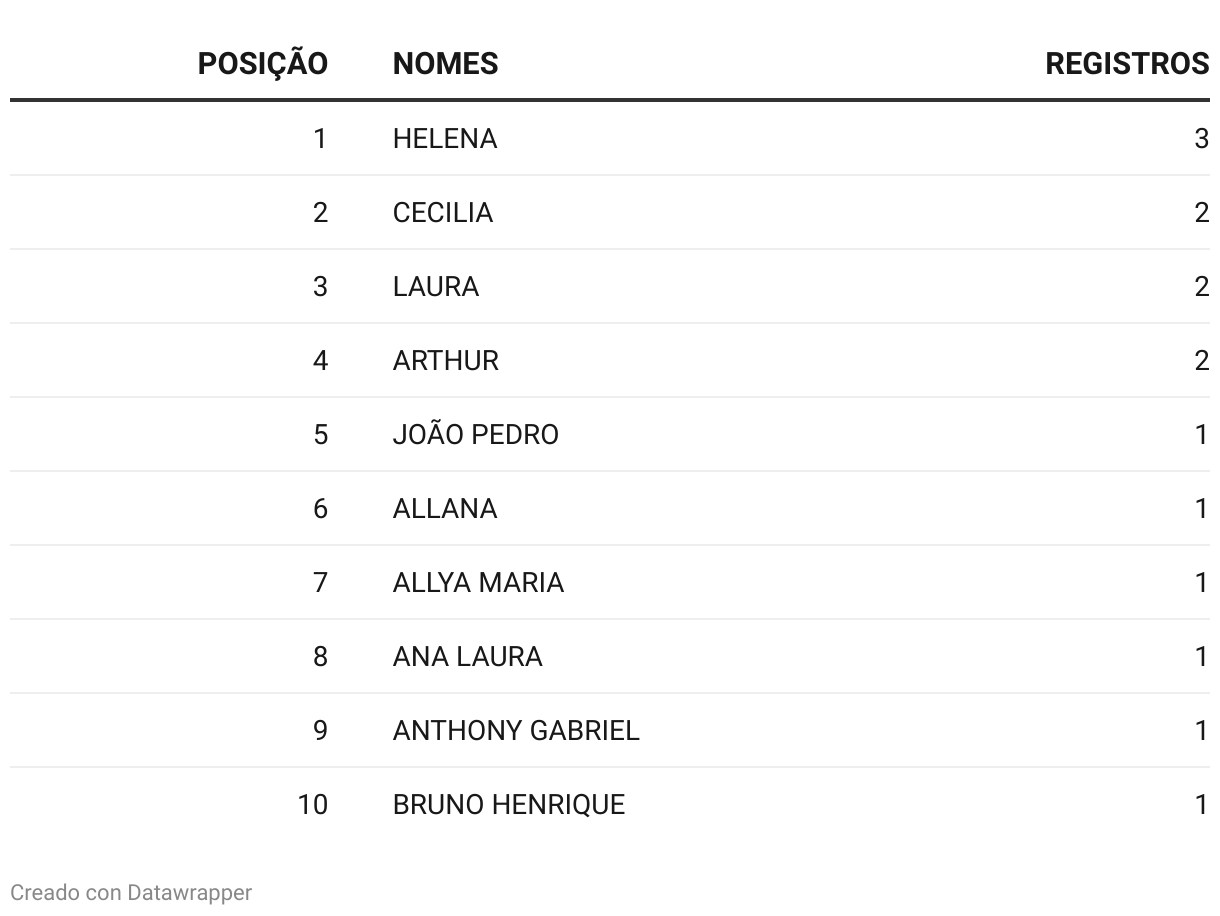1220x916 pixels.
Task: Select the CECILIA name cell
Action: (443, 213)
